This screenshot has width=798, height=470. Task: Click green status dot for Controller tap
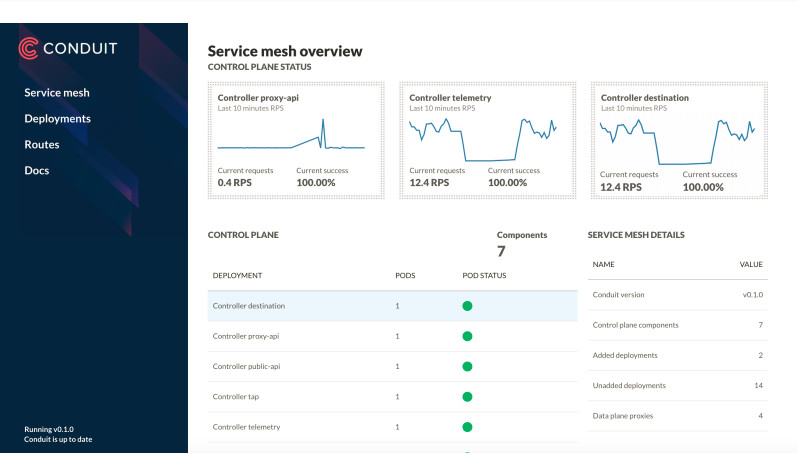tap(467, 397)
